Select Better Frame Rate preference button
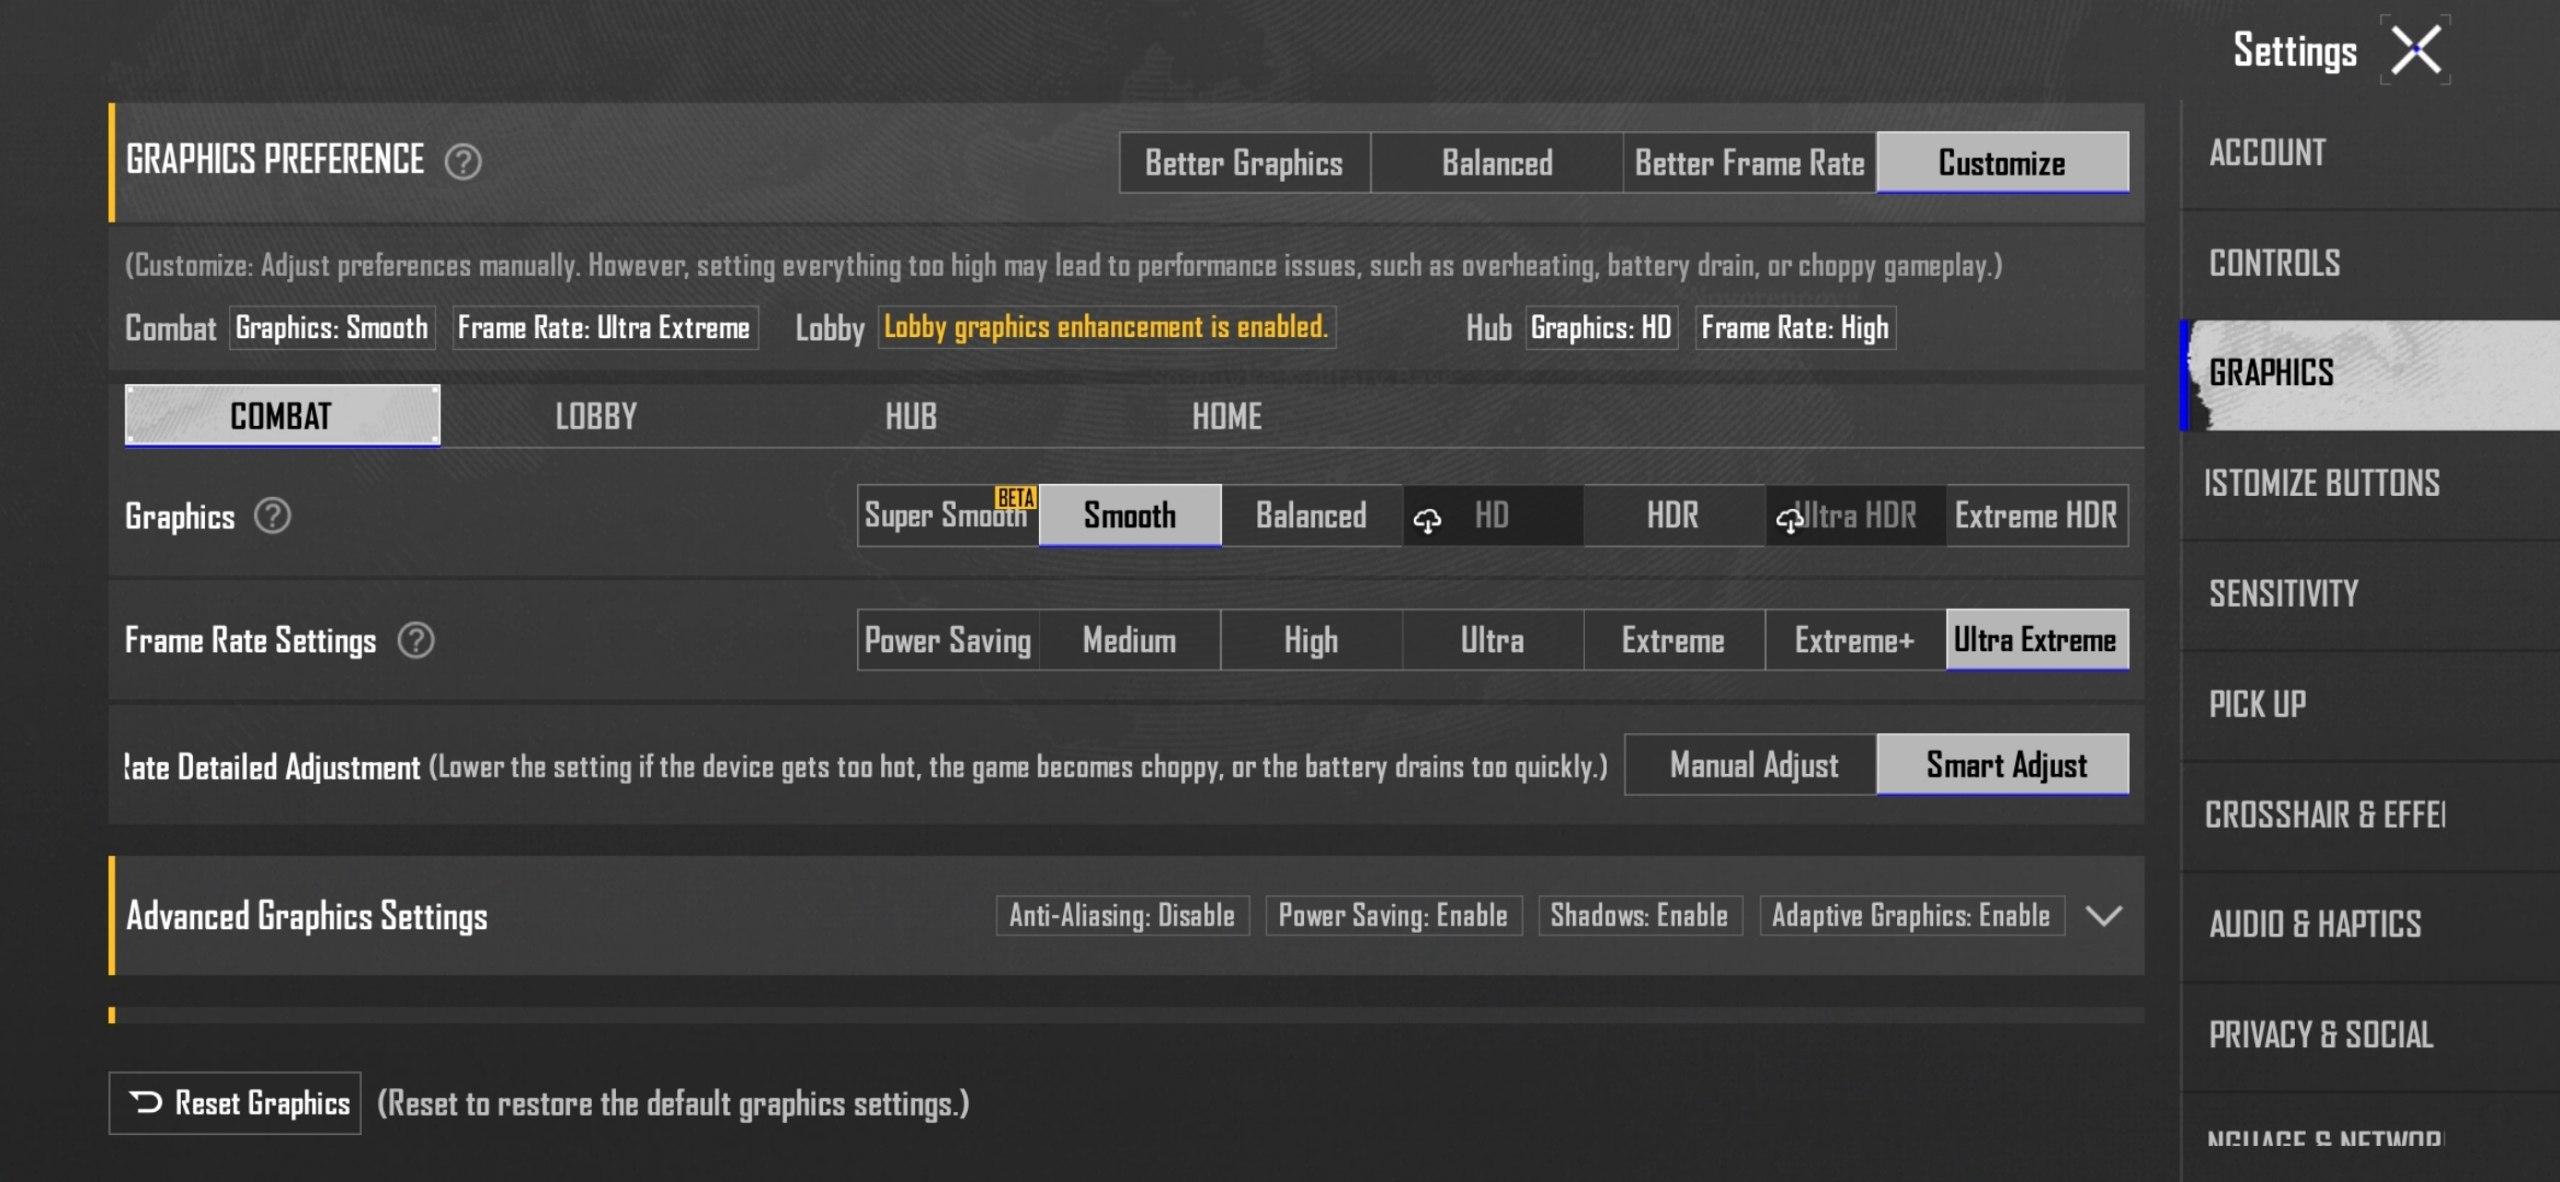 point(1749,163)
